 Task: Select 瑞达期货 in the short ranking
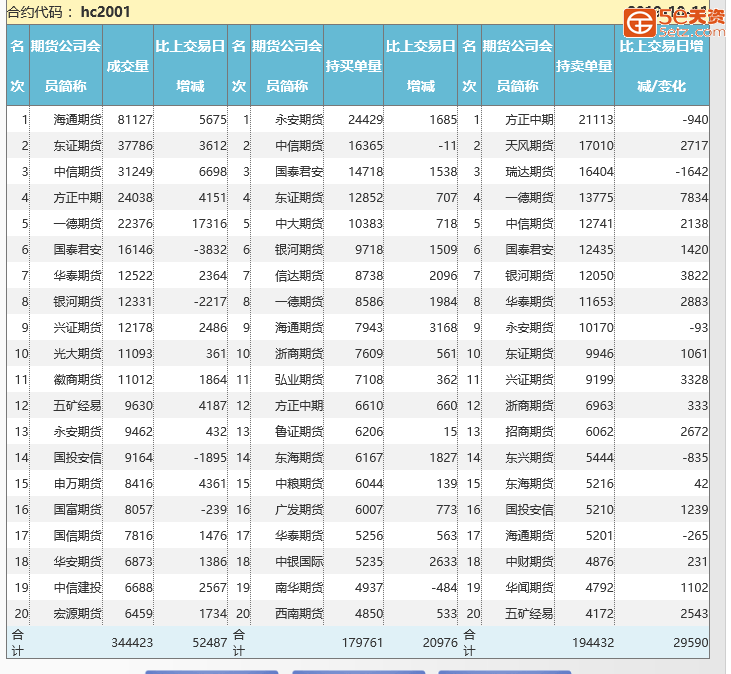(x=529, y=172)
